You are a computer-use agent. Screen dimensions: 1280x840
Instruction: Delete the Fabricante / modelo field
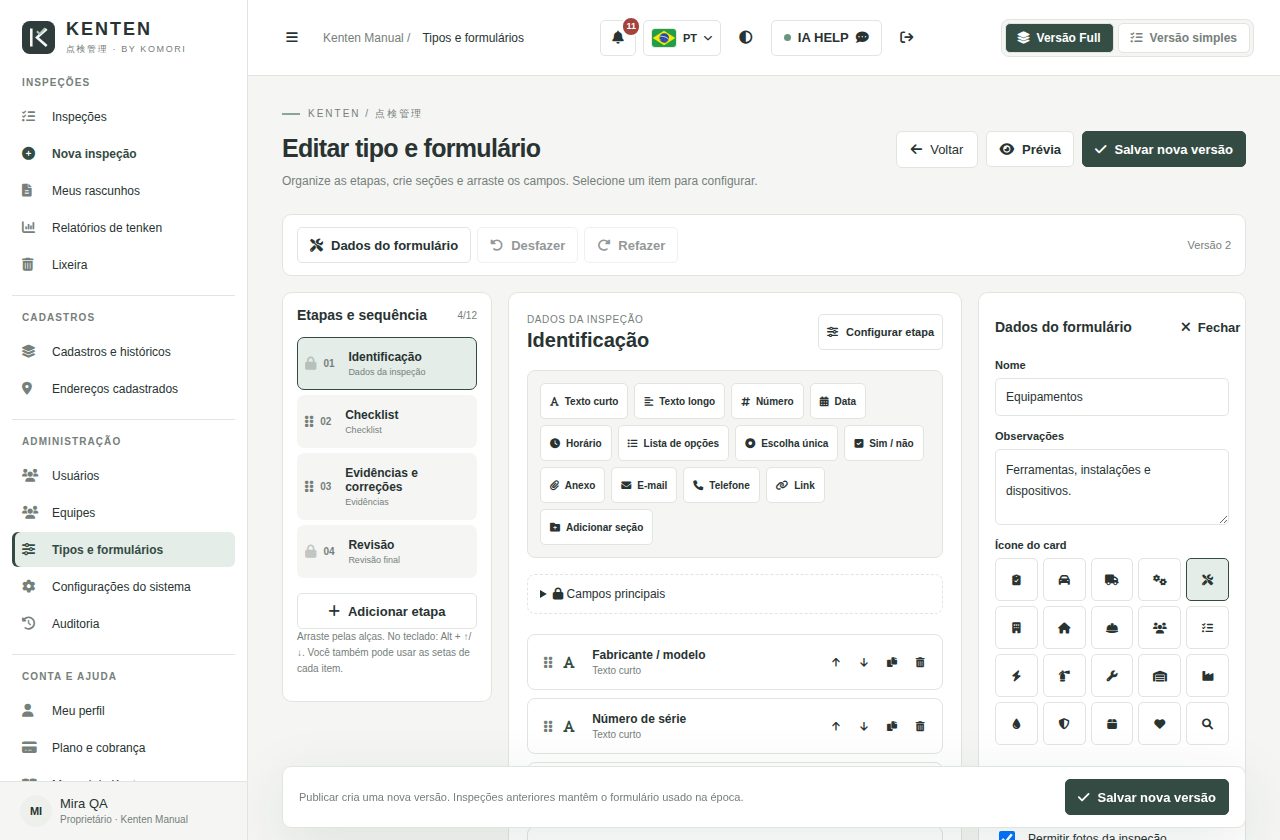pyautogui.click(x=920, y=662)
